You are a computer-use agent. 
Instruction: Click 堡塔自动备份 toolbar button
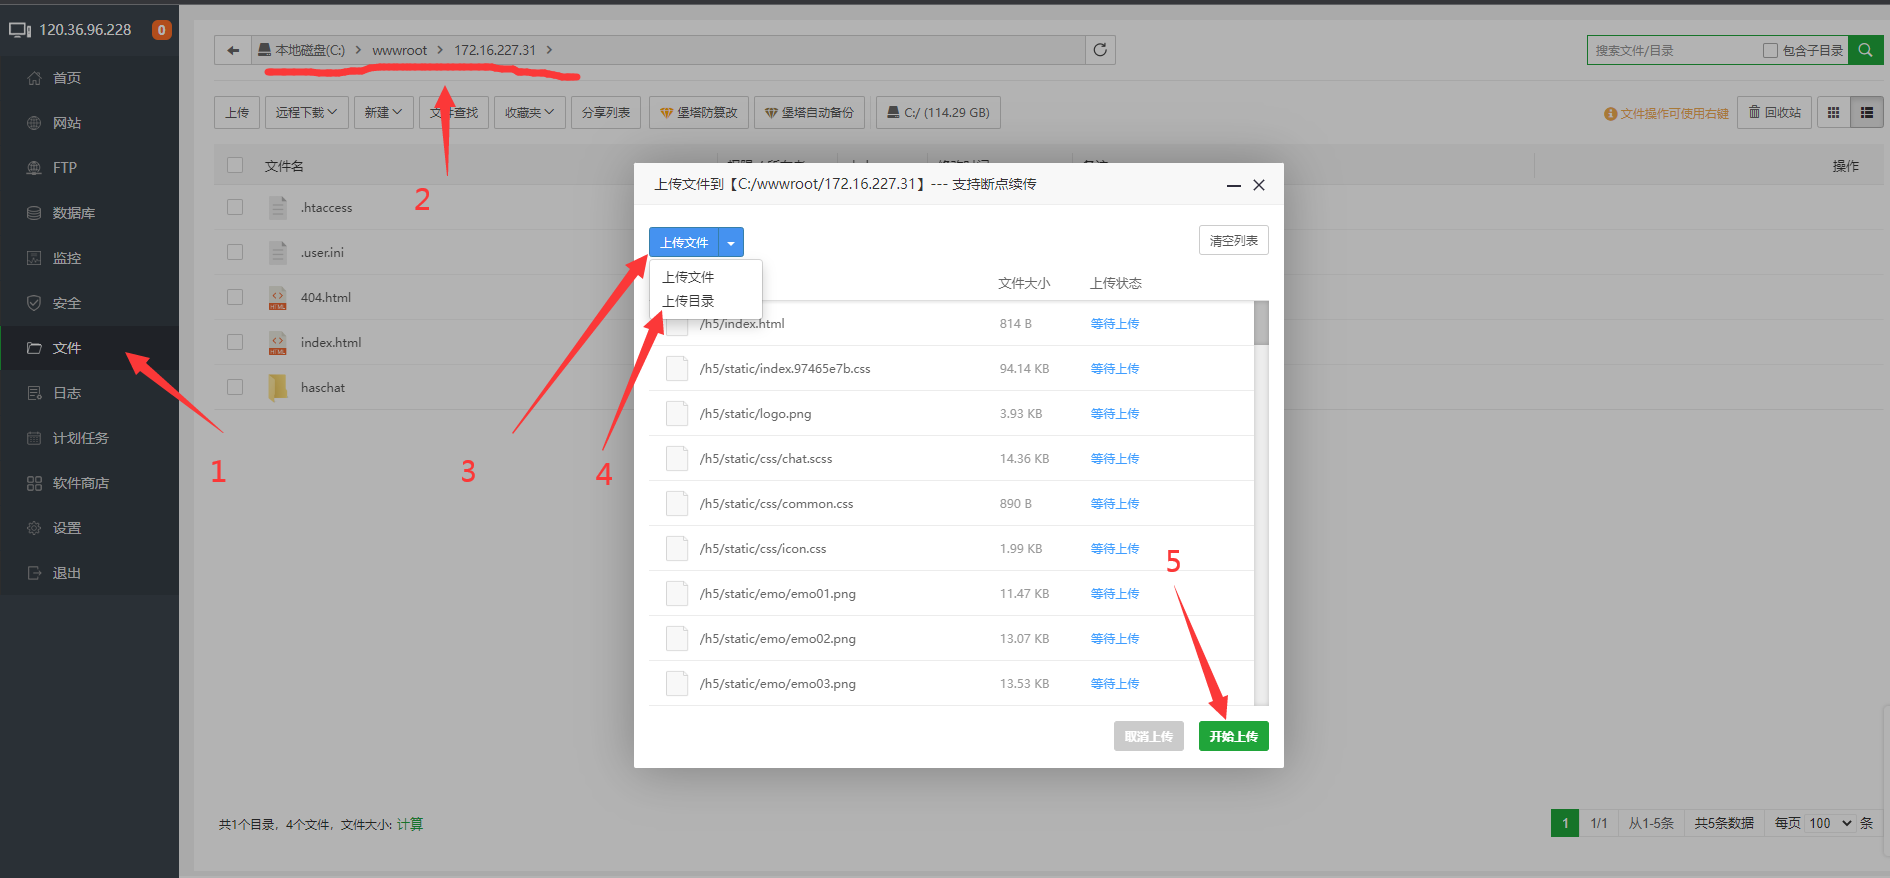[x=809, y=113]
